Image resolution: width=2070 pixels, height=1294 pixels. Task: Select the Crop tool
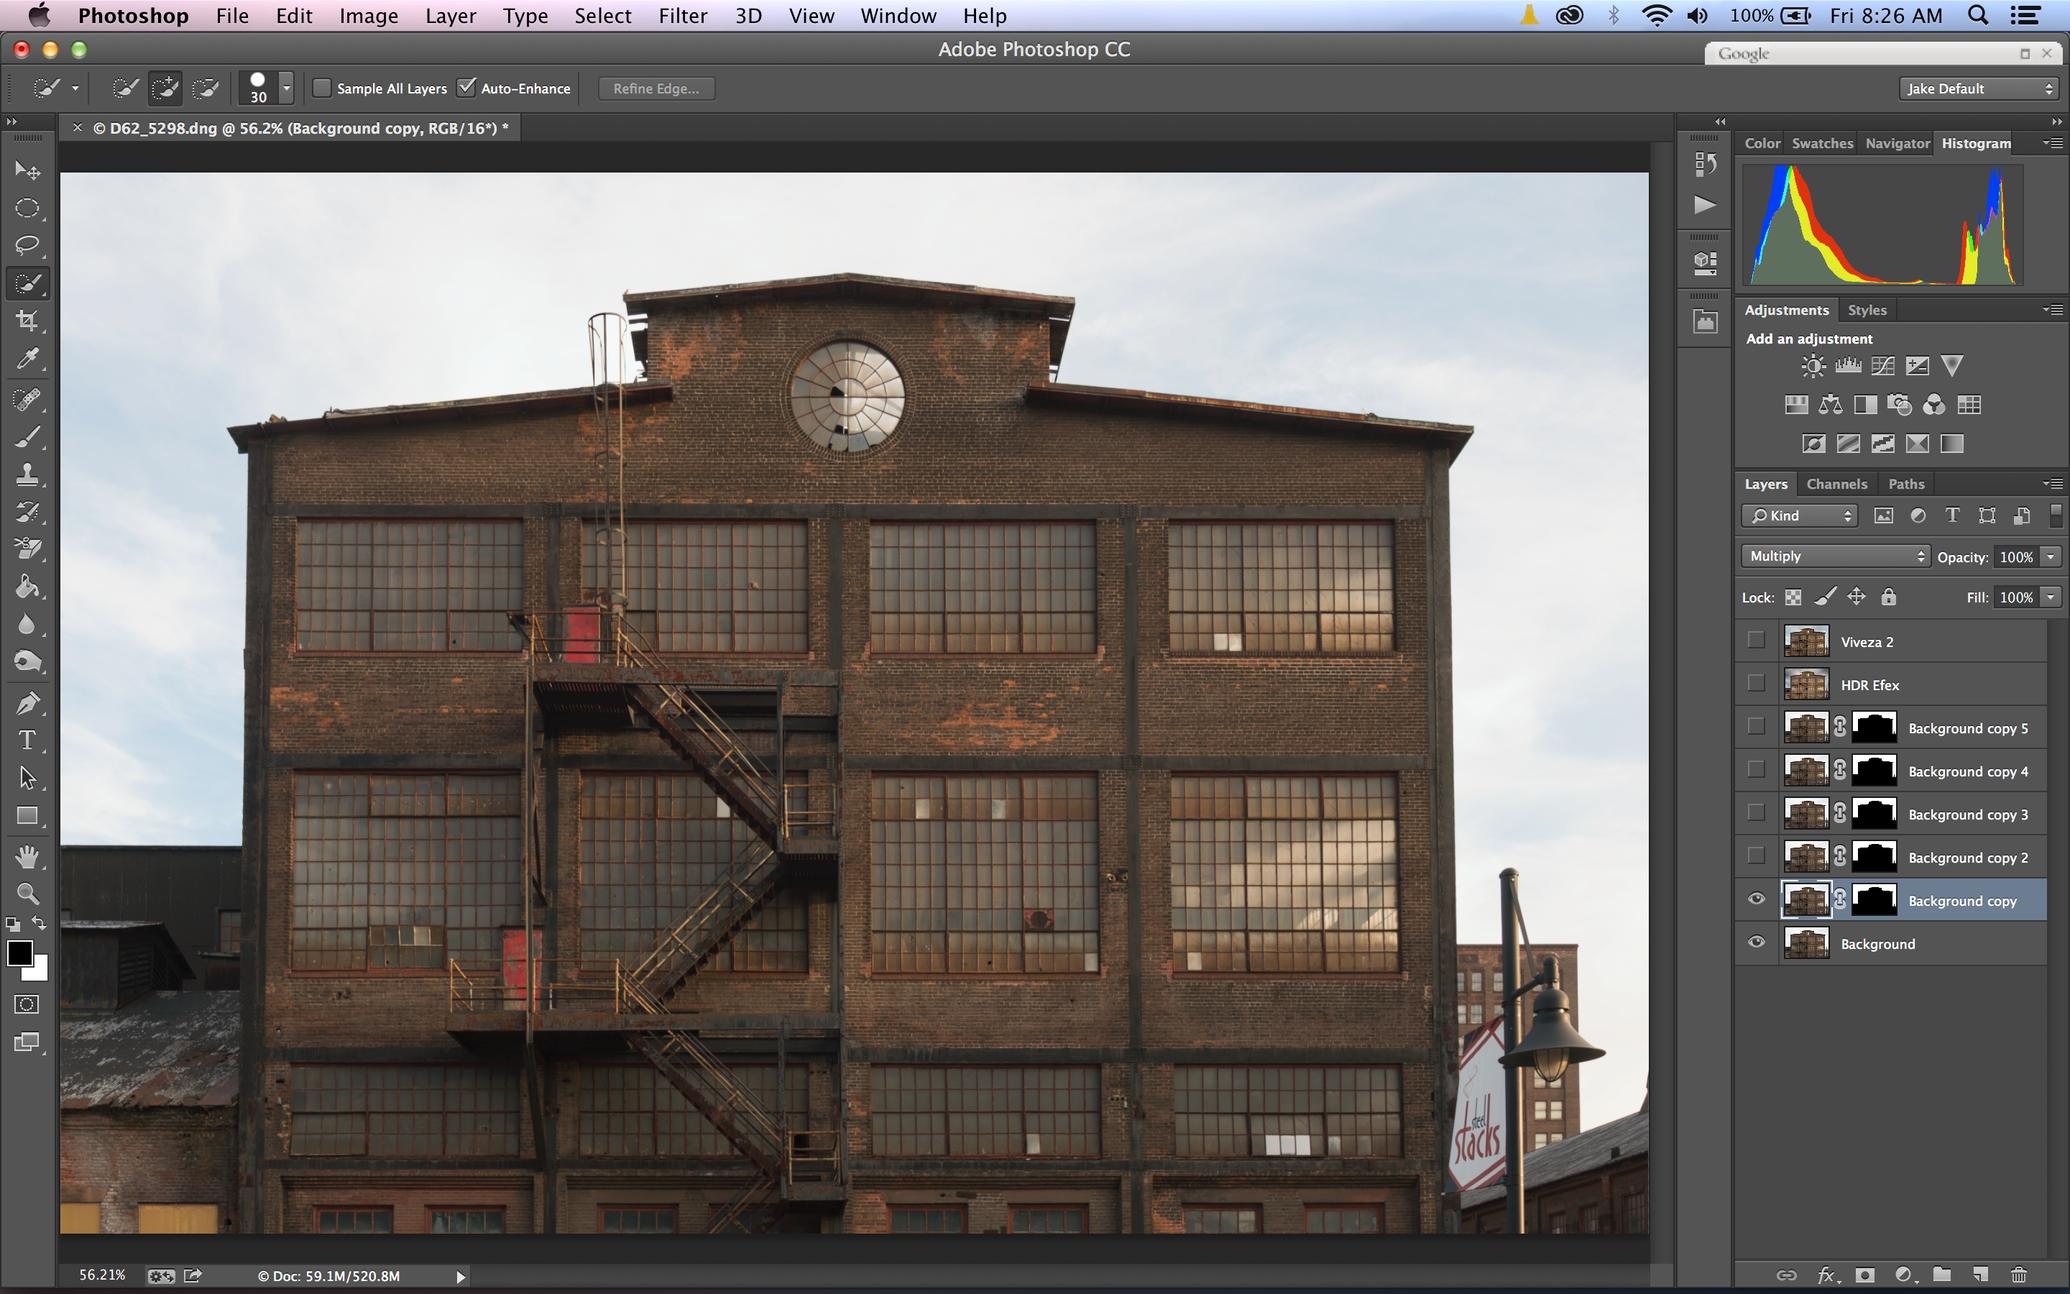coord(27,321)
